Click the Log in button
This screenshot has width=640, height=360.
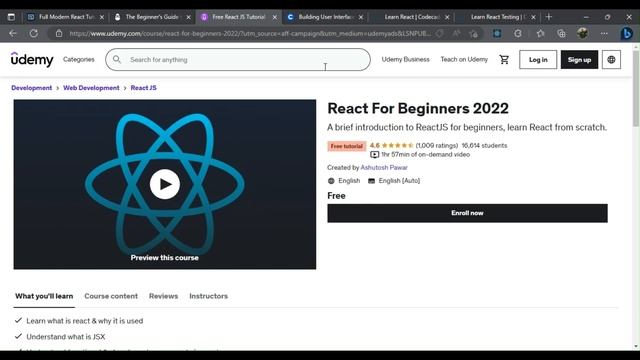point(538,60)
